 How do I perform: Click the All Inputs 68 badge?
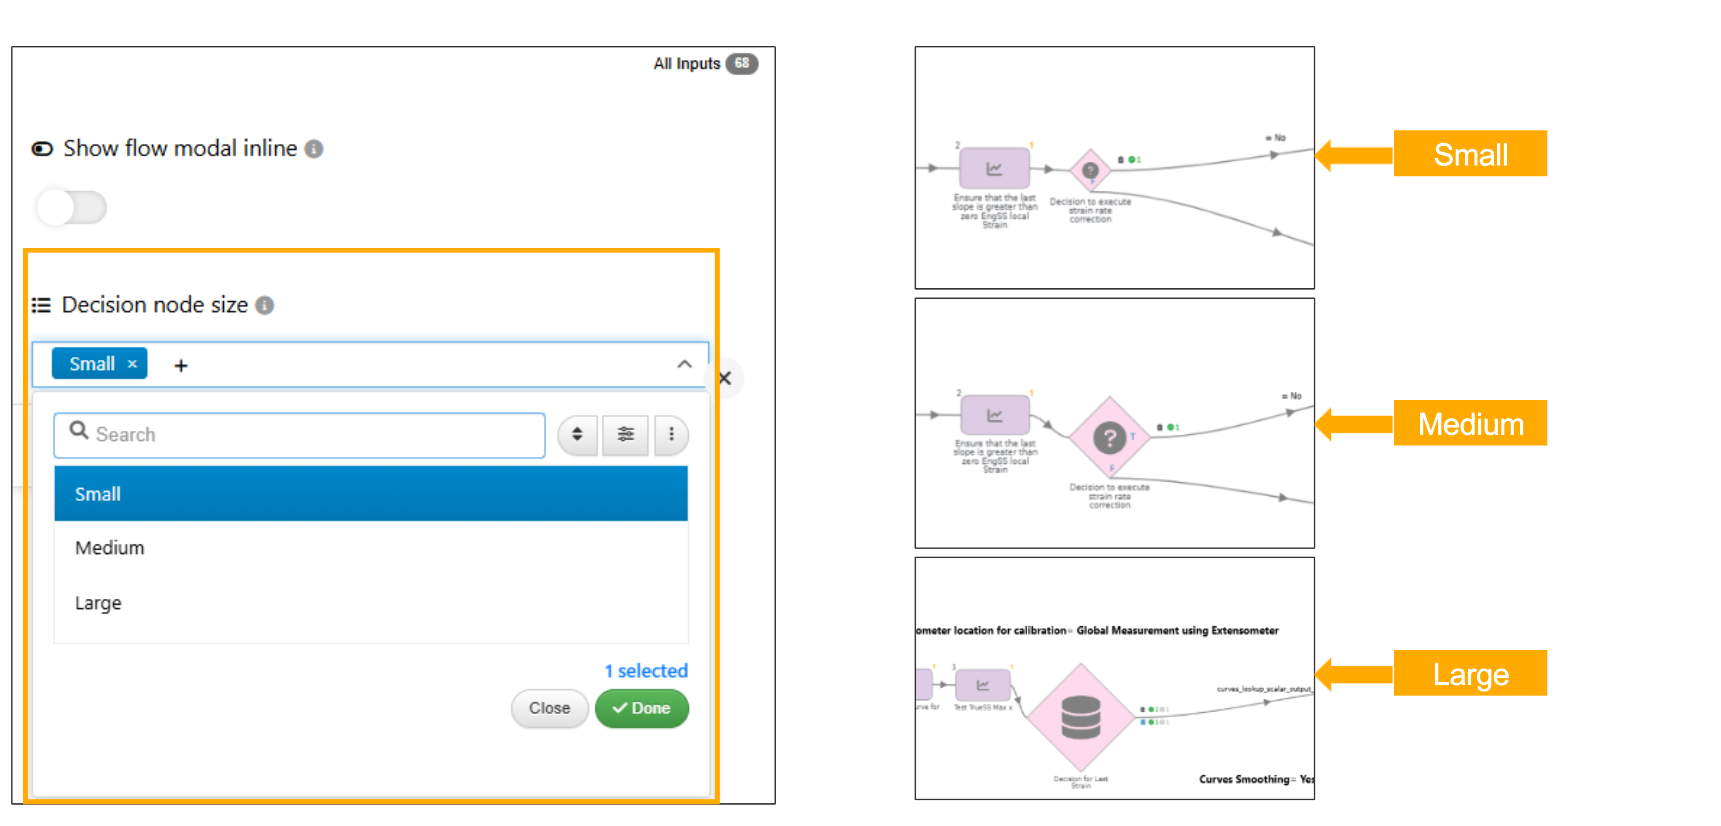point(741,64)
